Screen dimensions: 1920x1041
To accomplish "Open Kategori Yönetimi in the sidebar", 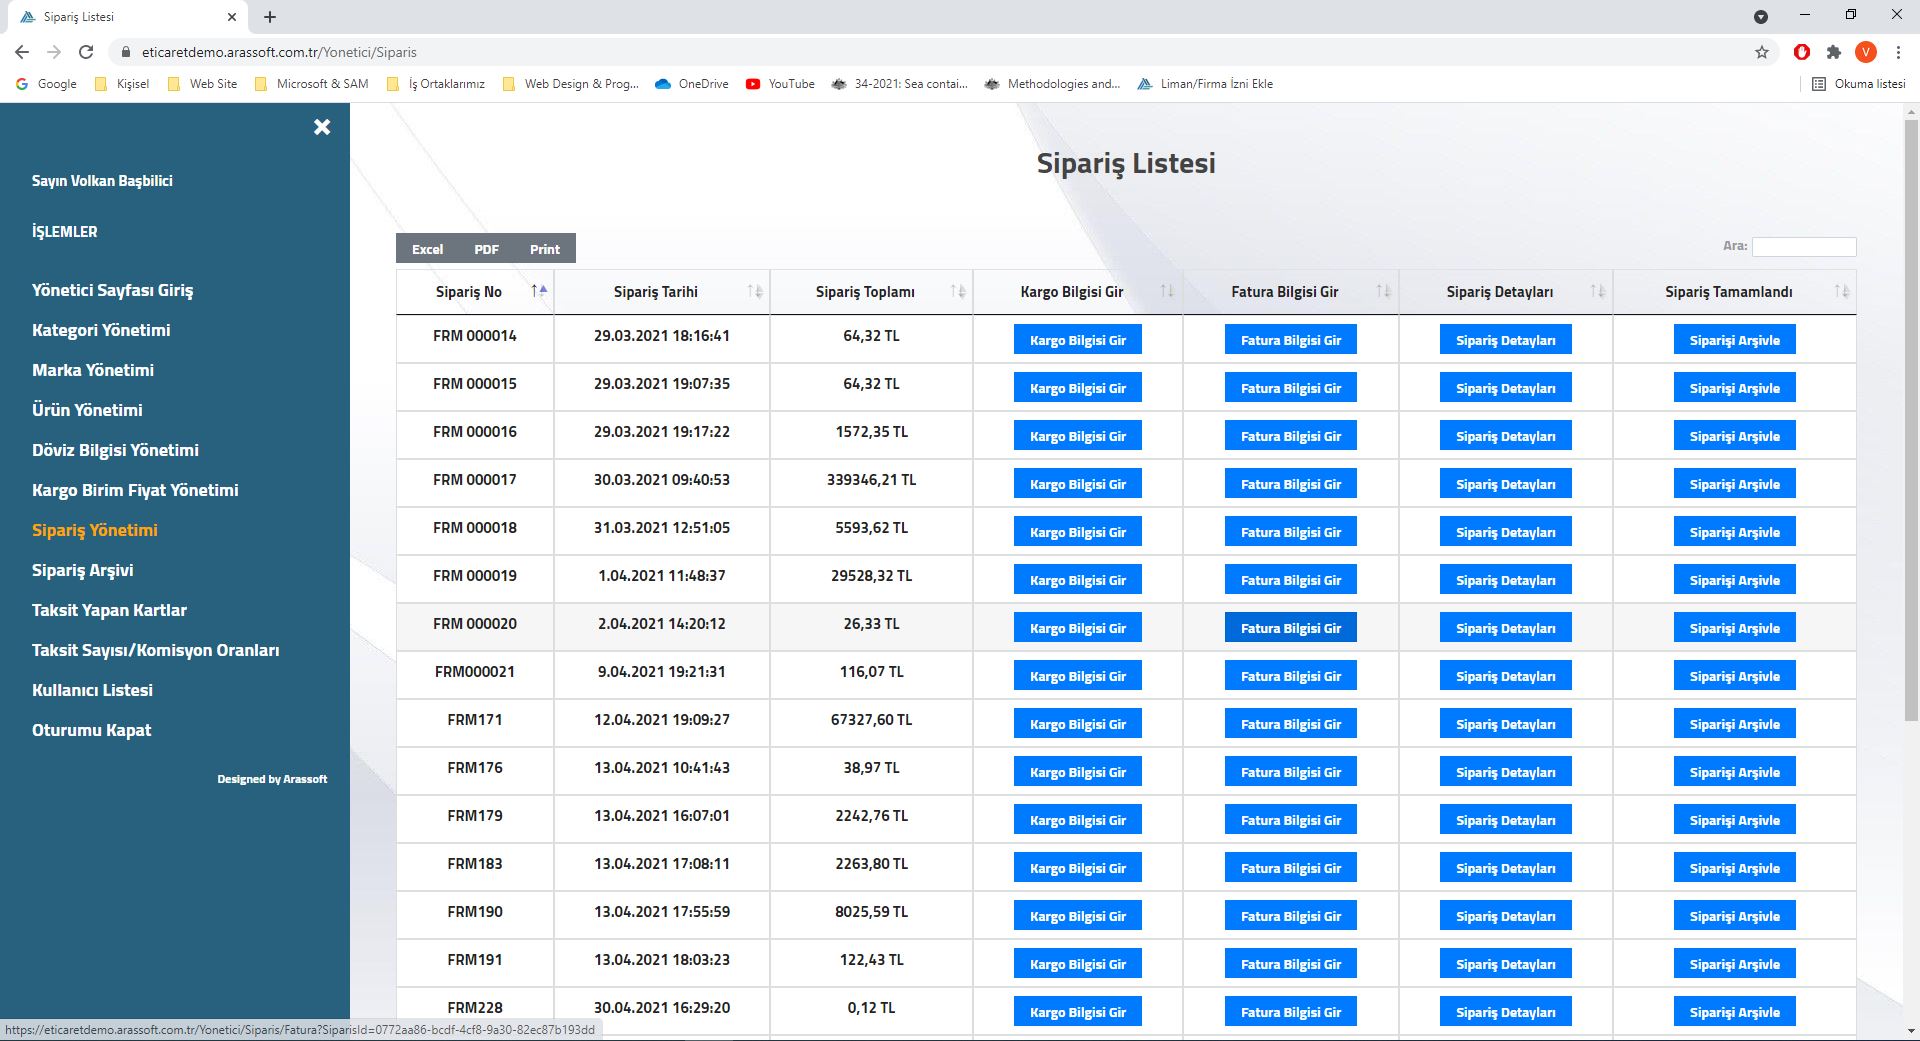I will coord(101,330).
